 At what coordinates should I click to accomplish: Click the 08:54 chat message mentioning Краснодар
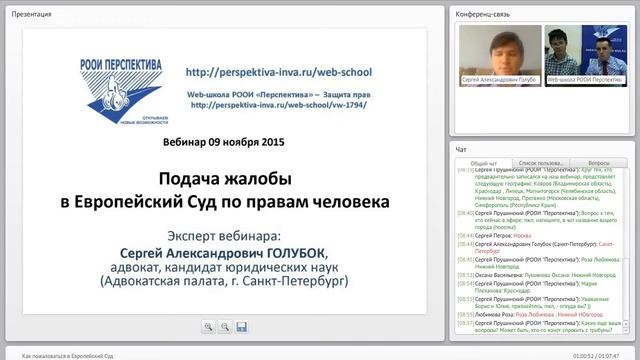(x=527, y=287)
